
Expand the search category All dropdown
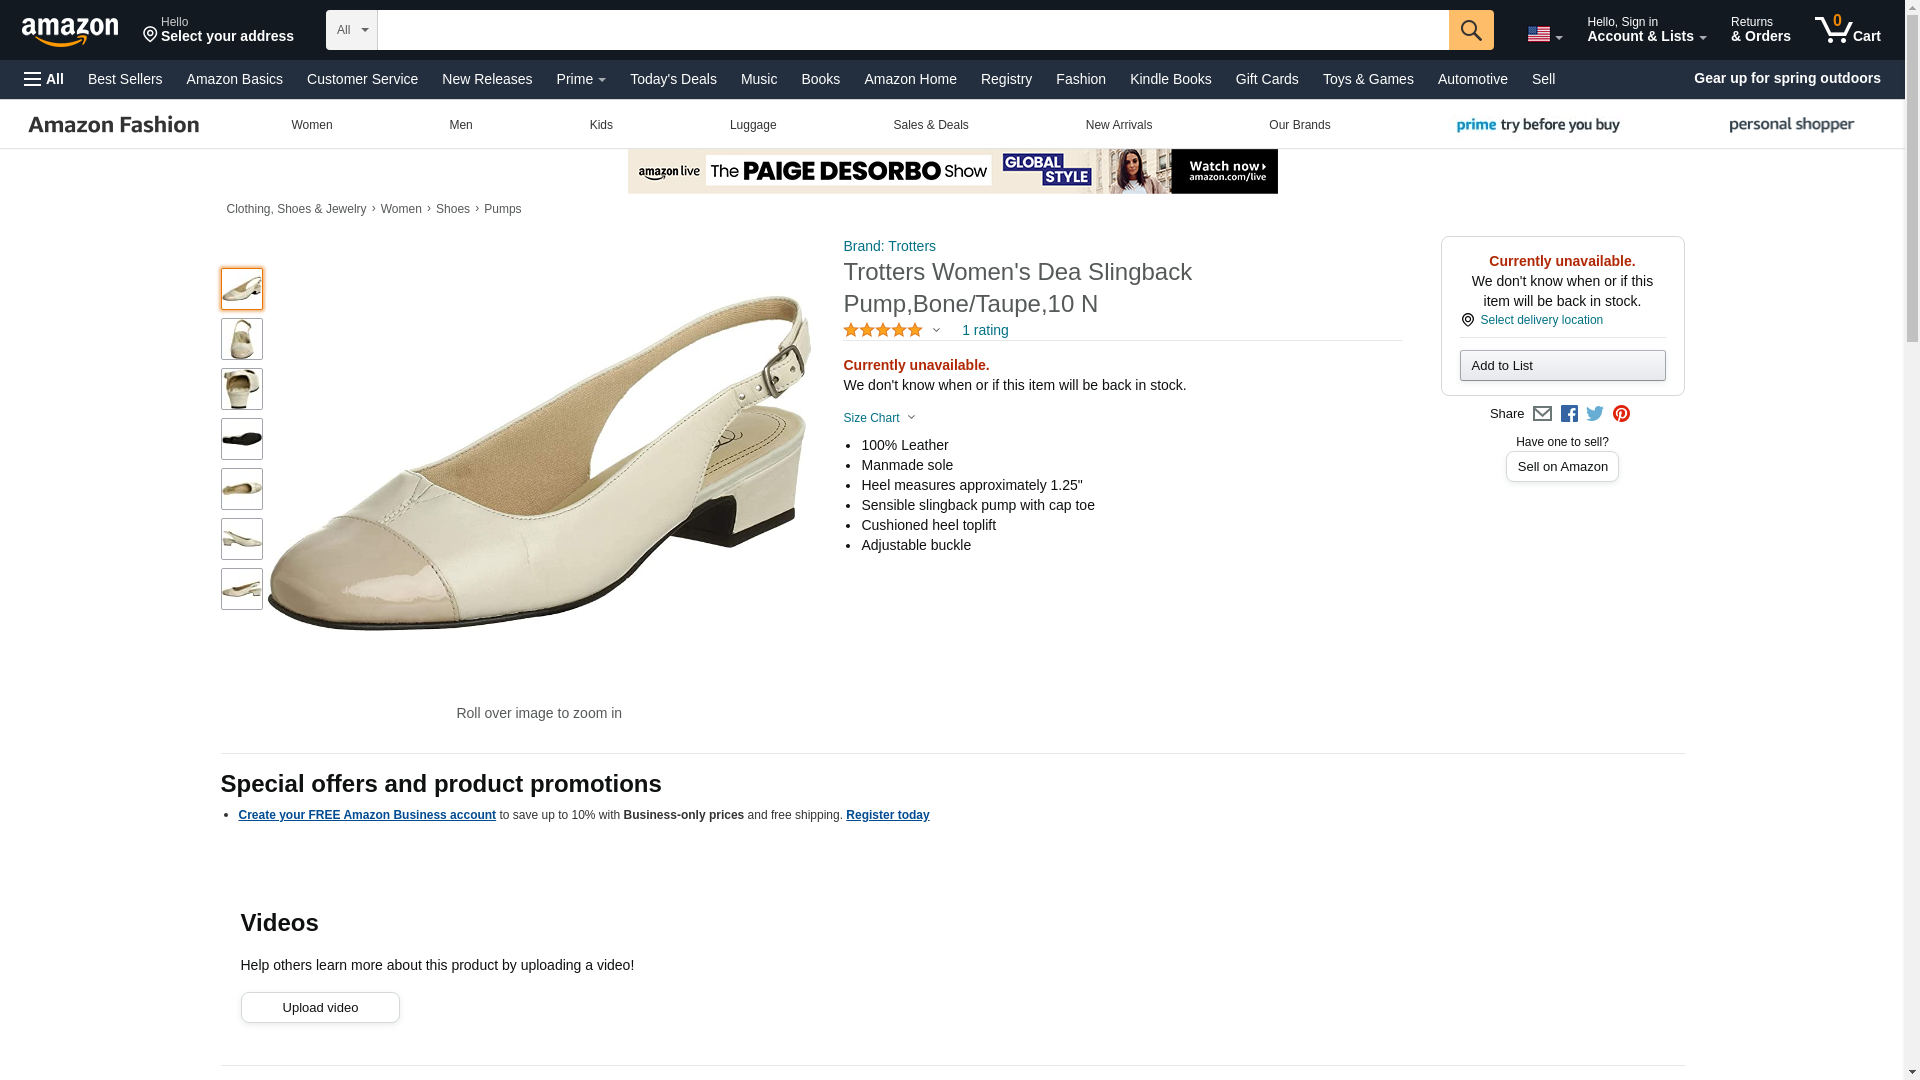tap(351, 30)
